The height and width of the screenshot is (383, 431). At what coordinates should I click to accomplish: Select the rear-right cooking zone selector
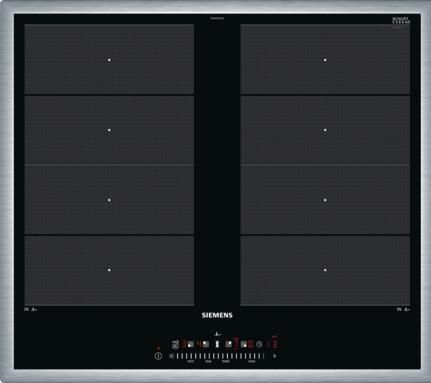229,344
